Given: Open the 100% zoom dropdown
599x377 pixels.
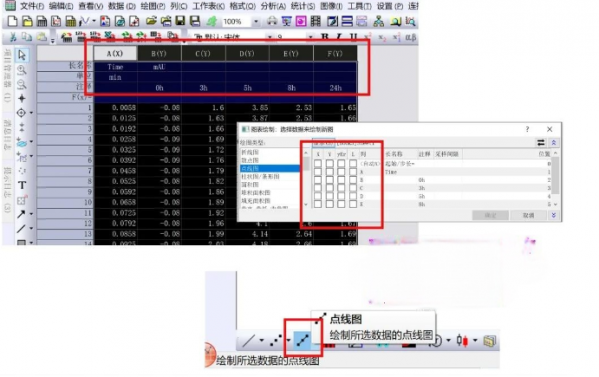Looking at the screenshot, I should pyautogui.click(x=256, y=22).
